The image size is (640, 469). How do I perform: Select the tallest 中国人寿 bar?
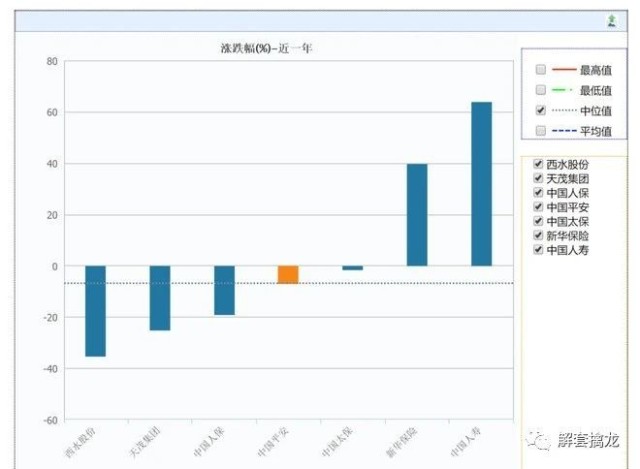click(481, 184)
